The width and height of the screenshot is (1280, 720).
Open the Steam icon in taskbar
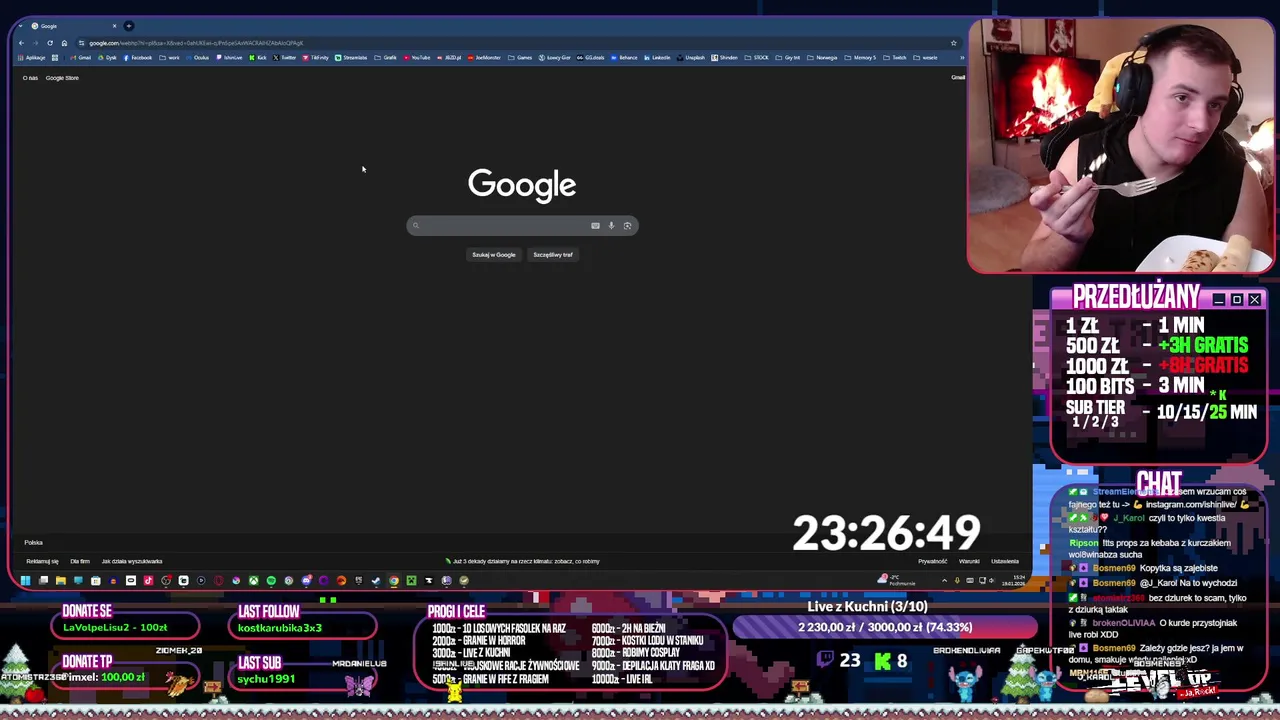375,580
